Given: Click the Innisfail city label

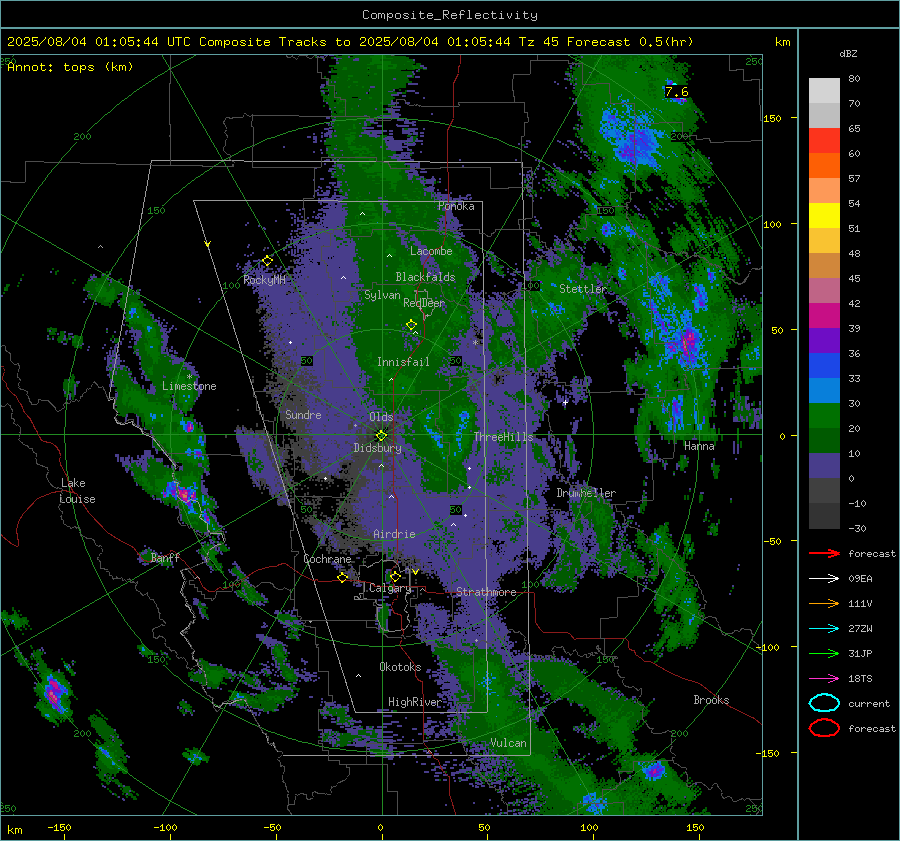Looking at the screenshot, I should [x=403, y=362].
